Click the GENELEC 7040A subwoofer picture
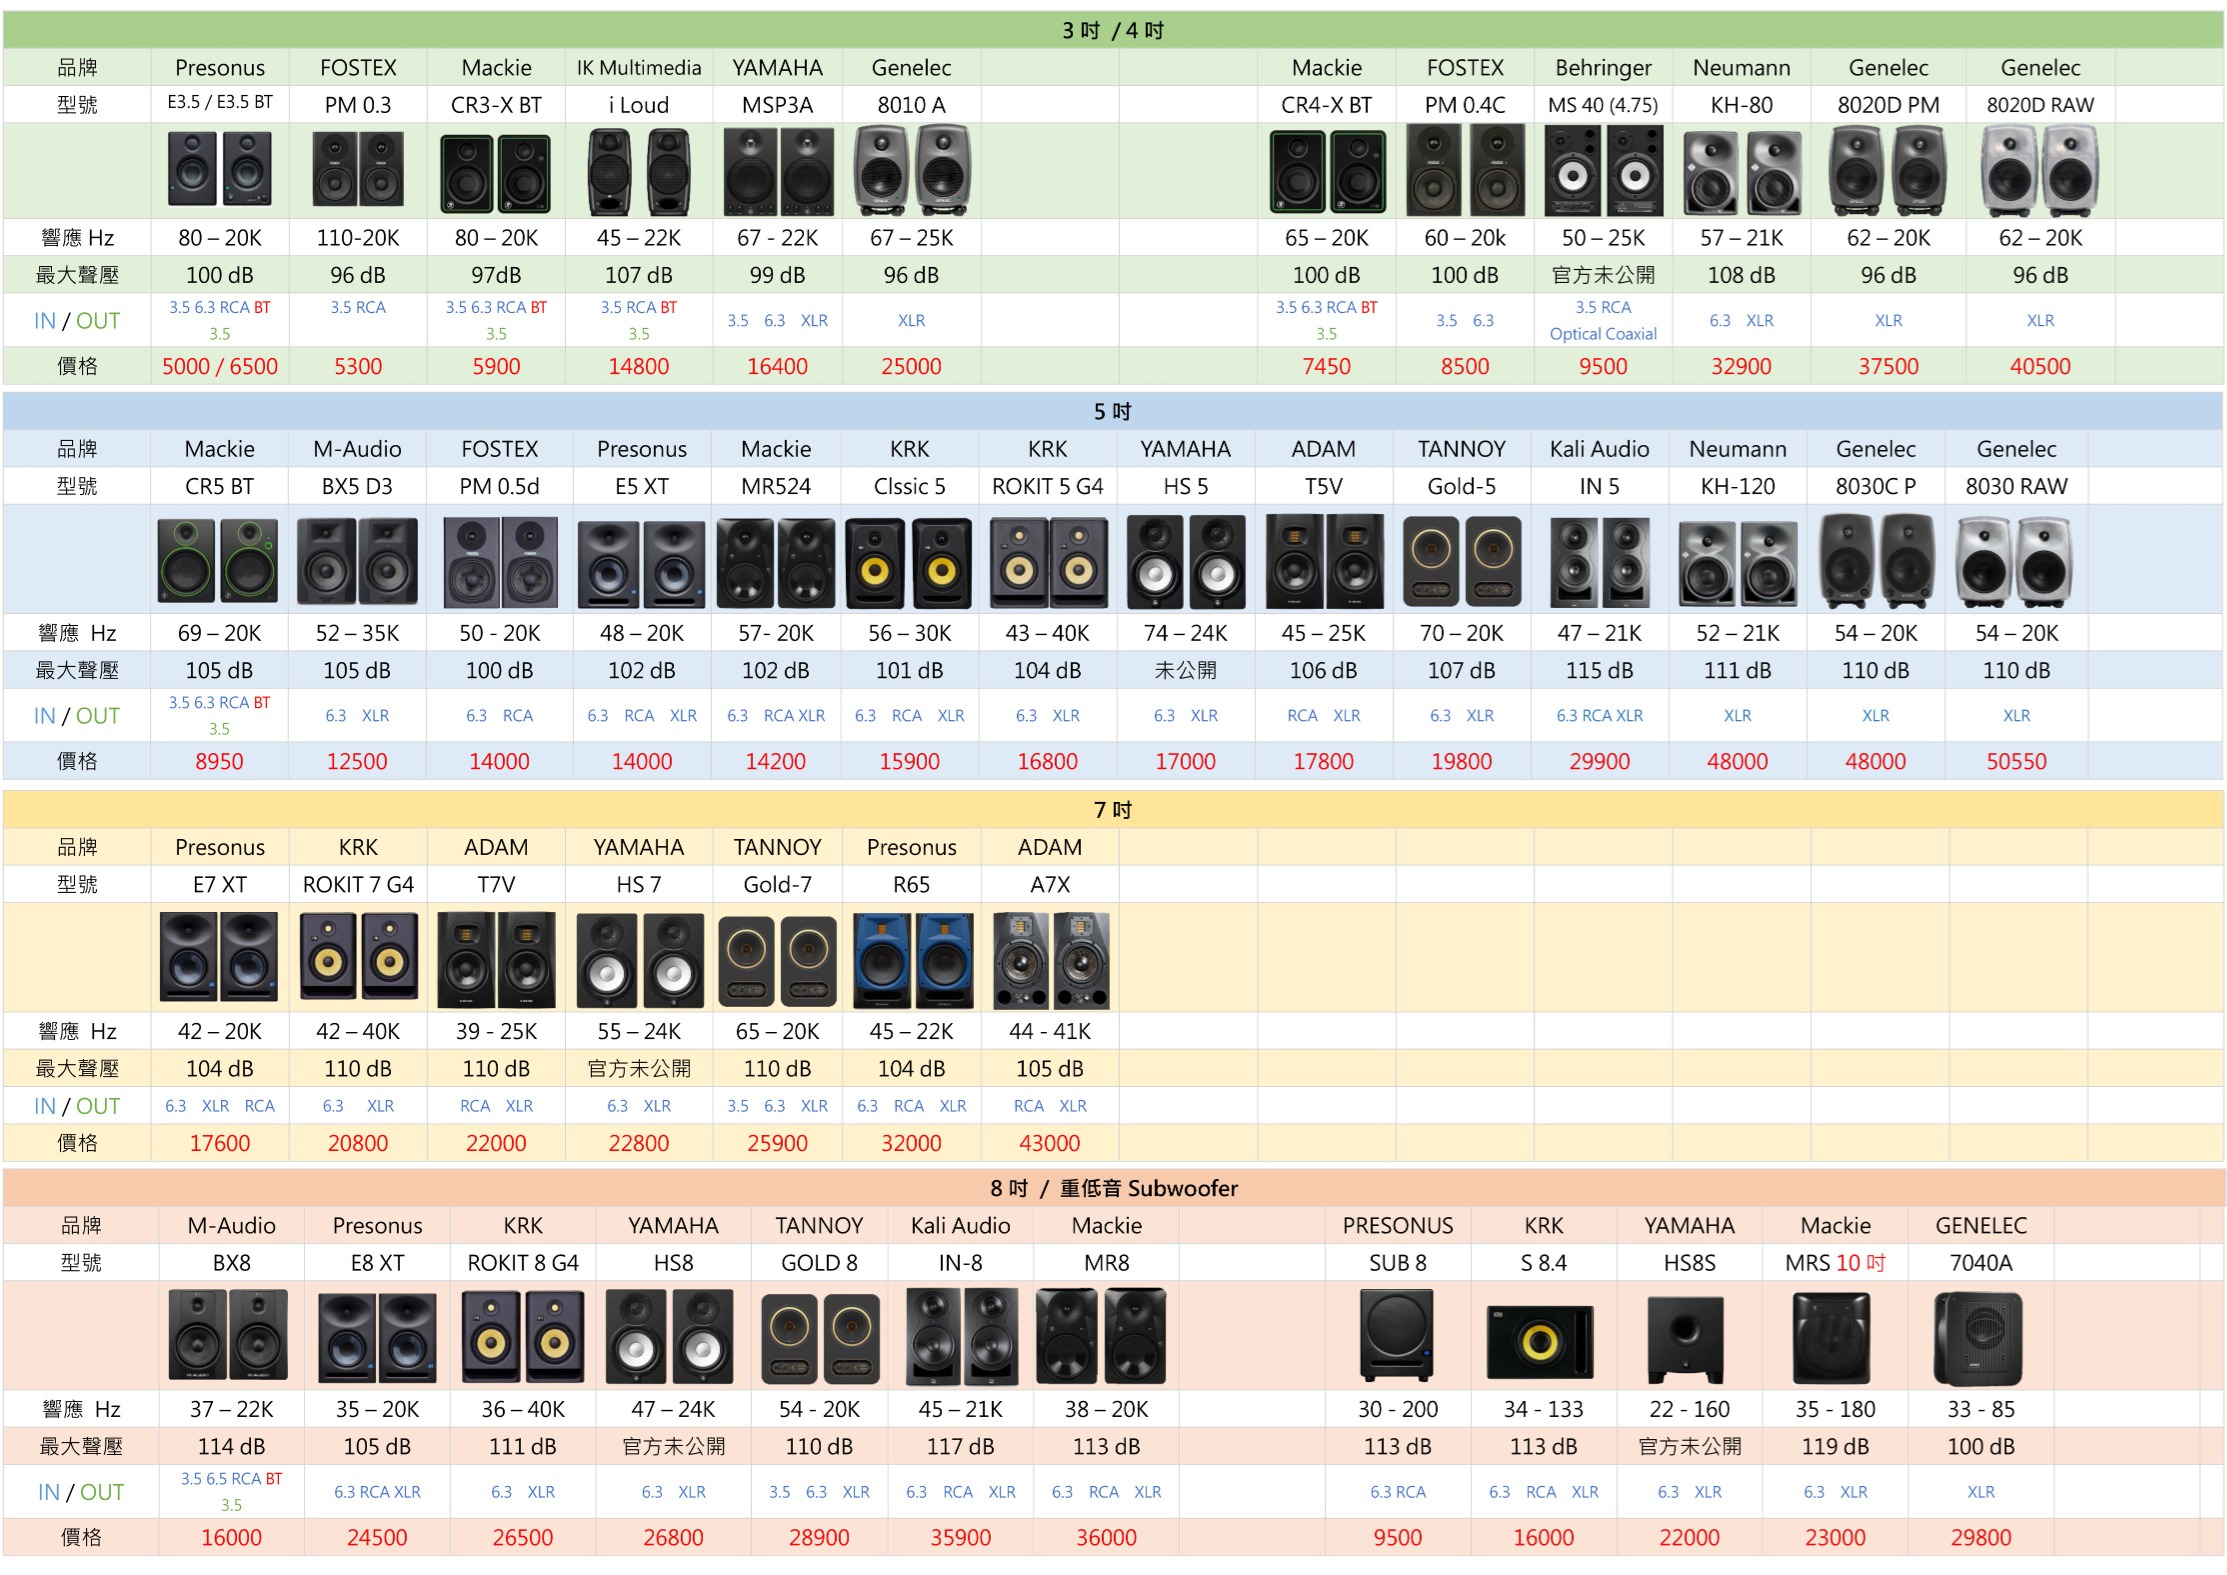Viewport: 2227px width, 1575px height. (x=1979, y=1338)
